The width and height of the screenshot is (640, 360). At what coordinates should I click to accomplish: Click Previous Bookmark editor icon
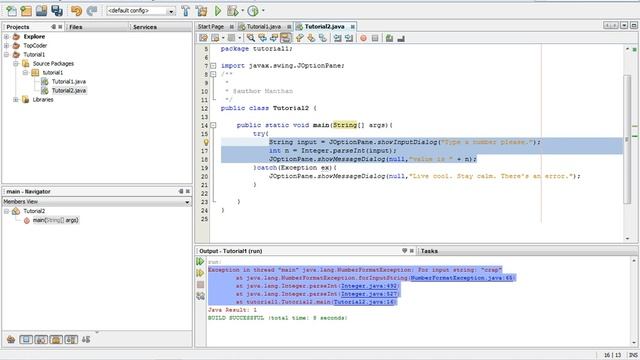300,38
